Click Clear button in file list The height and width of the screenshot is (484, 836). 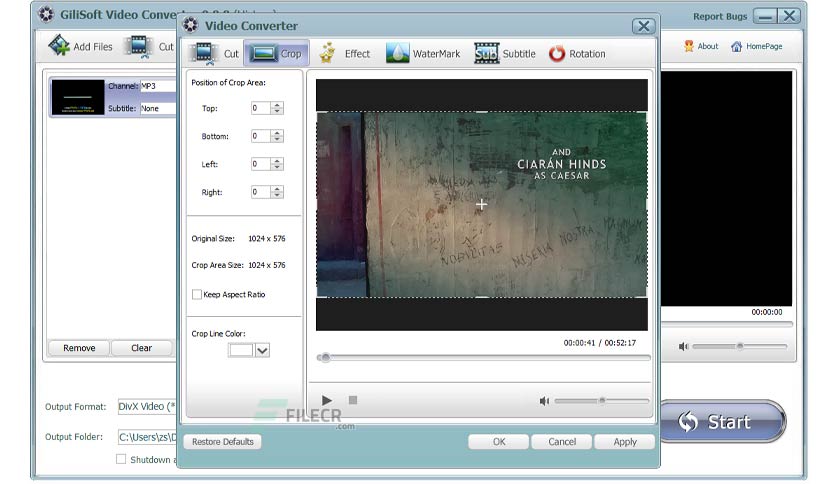tap(141, 348)
